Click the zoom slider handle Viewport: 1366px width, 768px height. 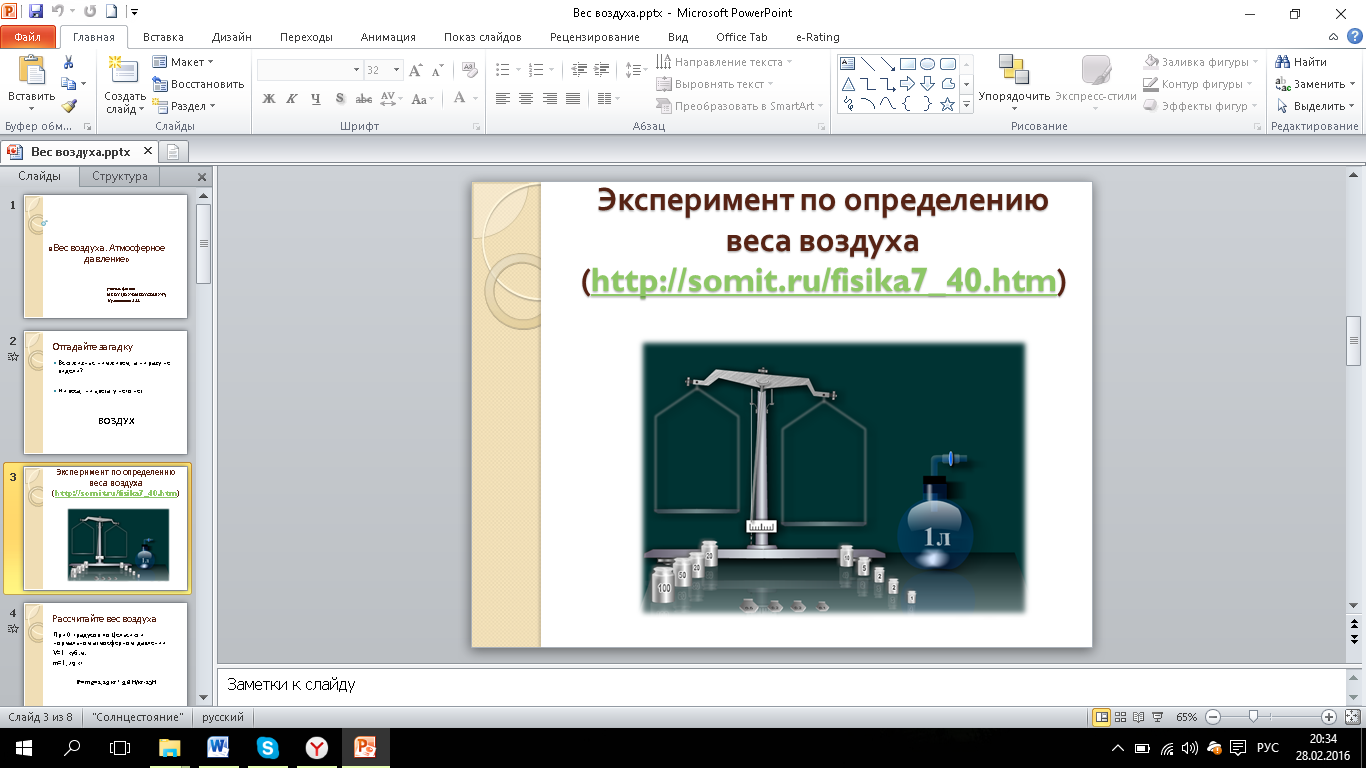1253,717
